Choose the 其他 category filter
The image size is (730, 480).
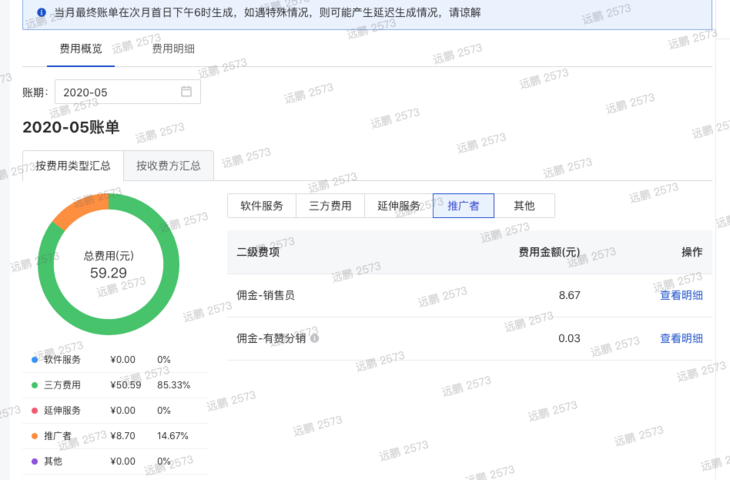click(524, 206)
